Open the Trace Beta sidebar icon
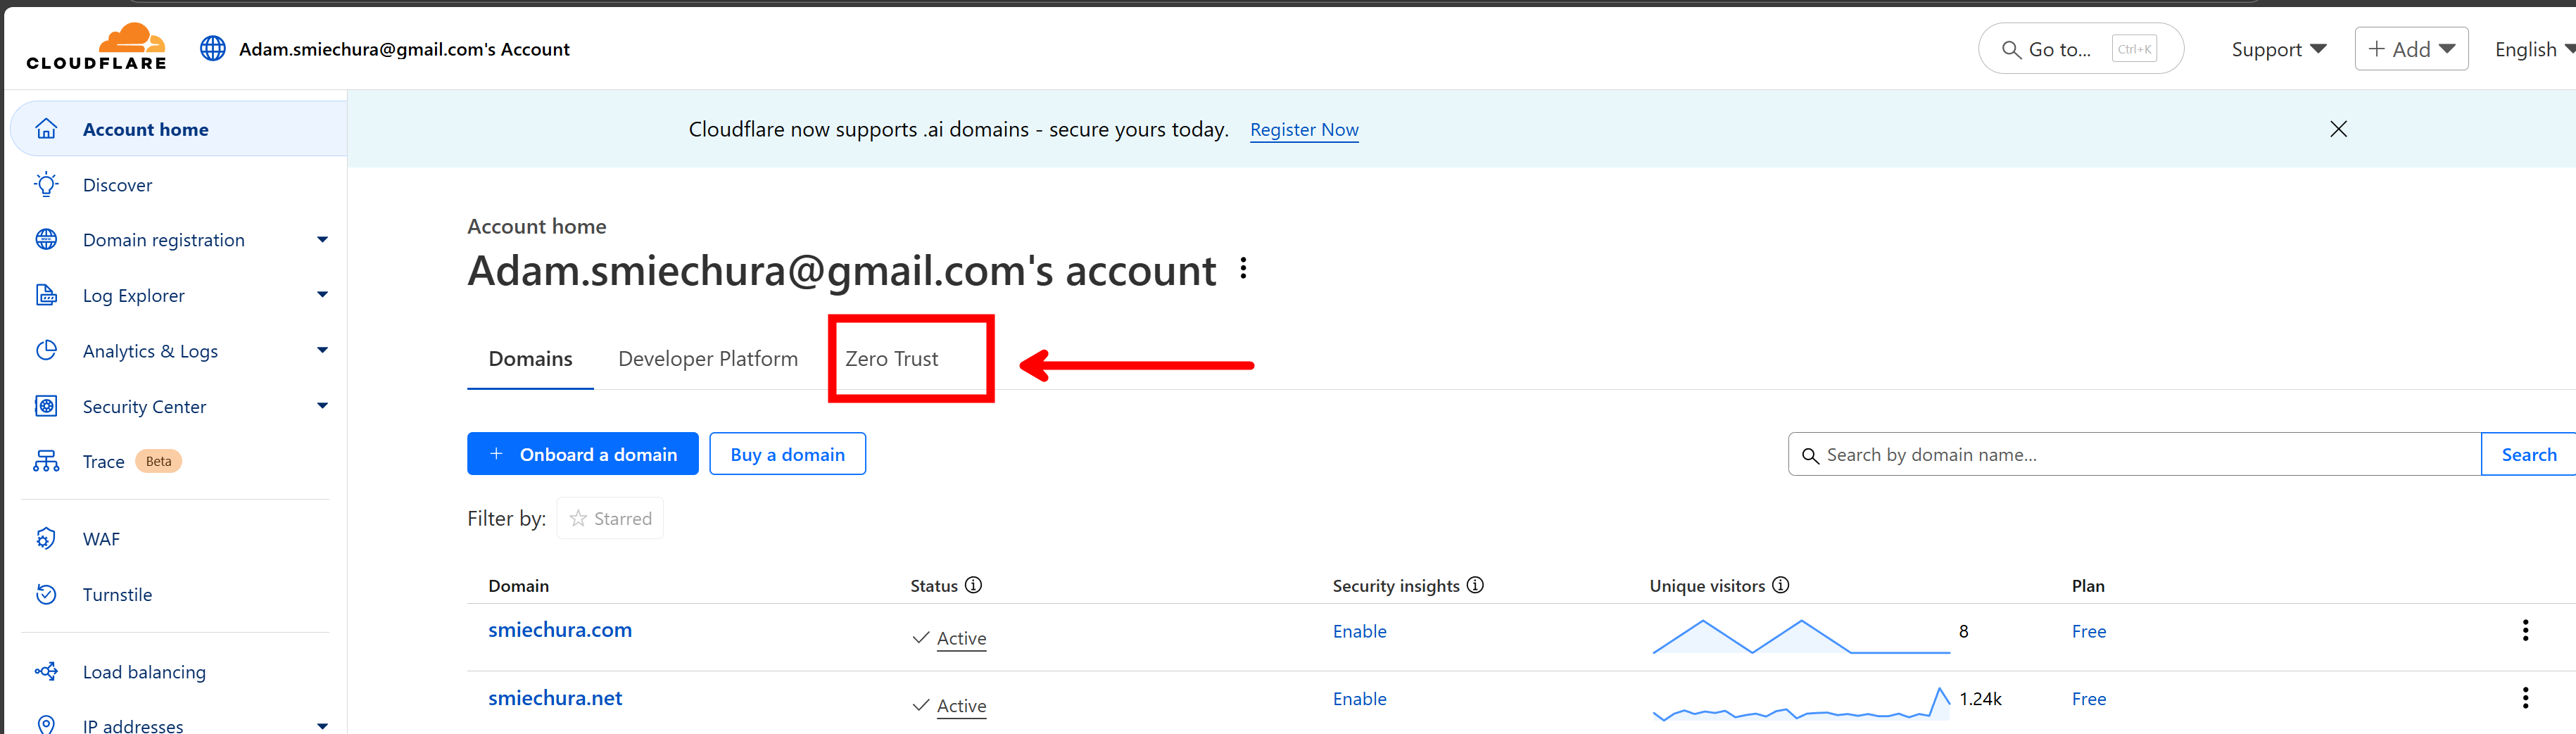This screenshot has height=734, width=2576. (x=46, y=461)
